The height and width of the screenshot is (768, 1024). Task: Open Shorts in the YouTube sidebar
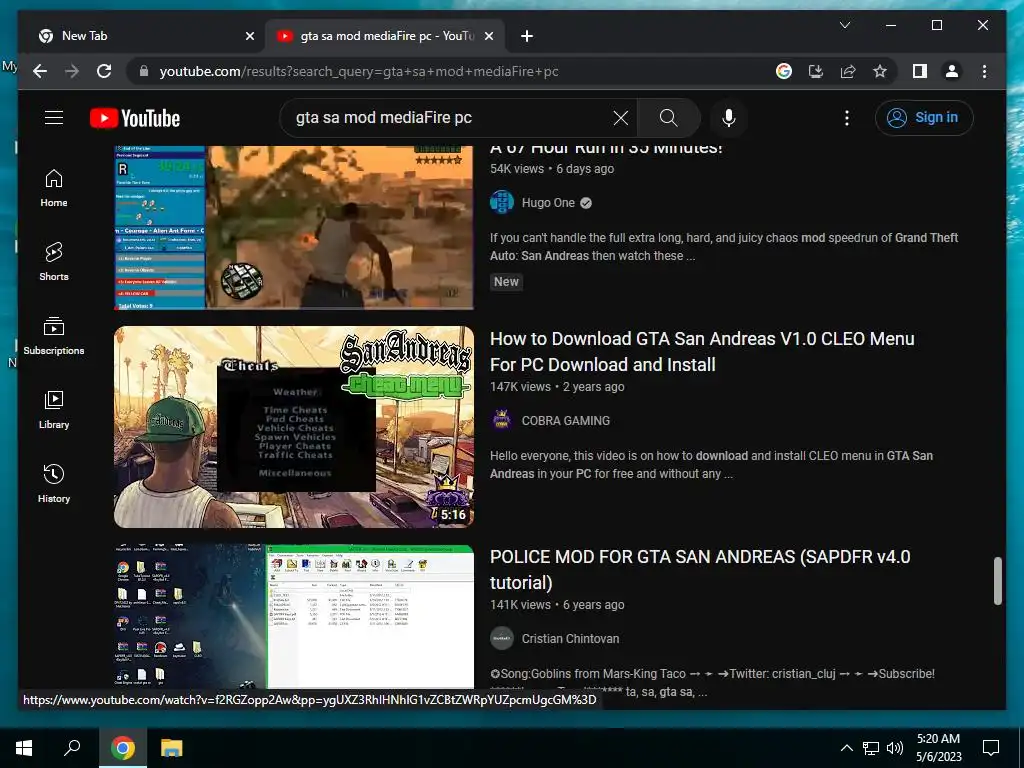pyautogui.click(x=54, y=262)
